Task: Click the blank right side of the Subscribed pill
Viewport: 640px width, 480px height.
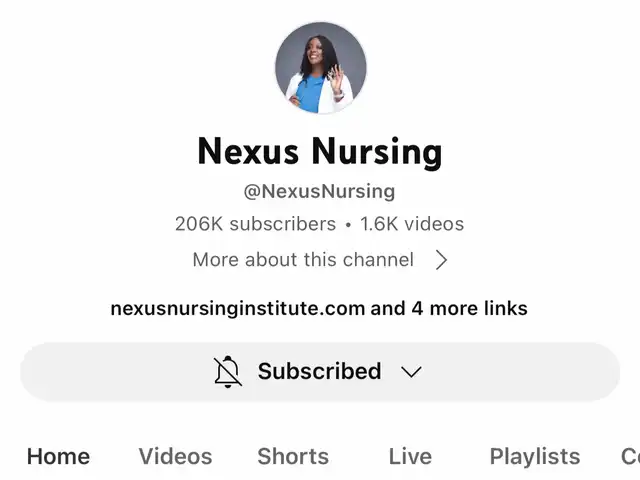Action: [522, 372]
